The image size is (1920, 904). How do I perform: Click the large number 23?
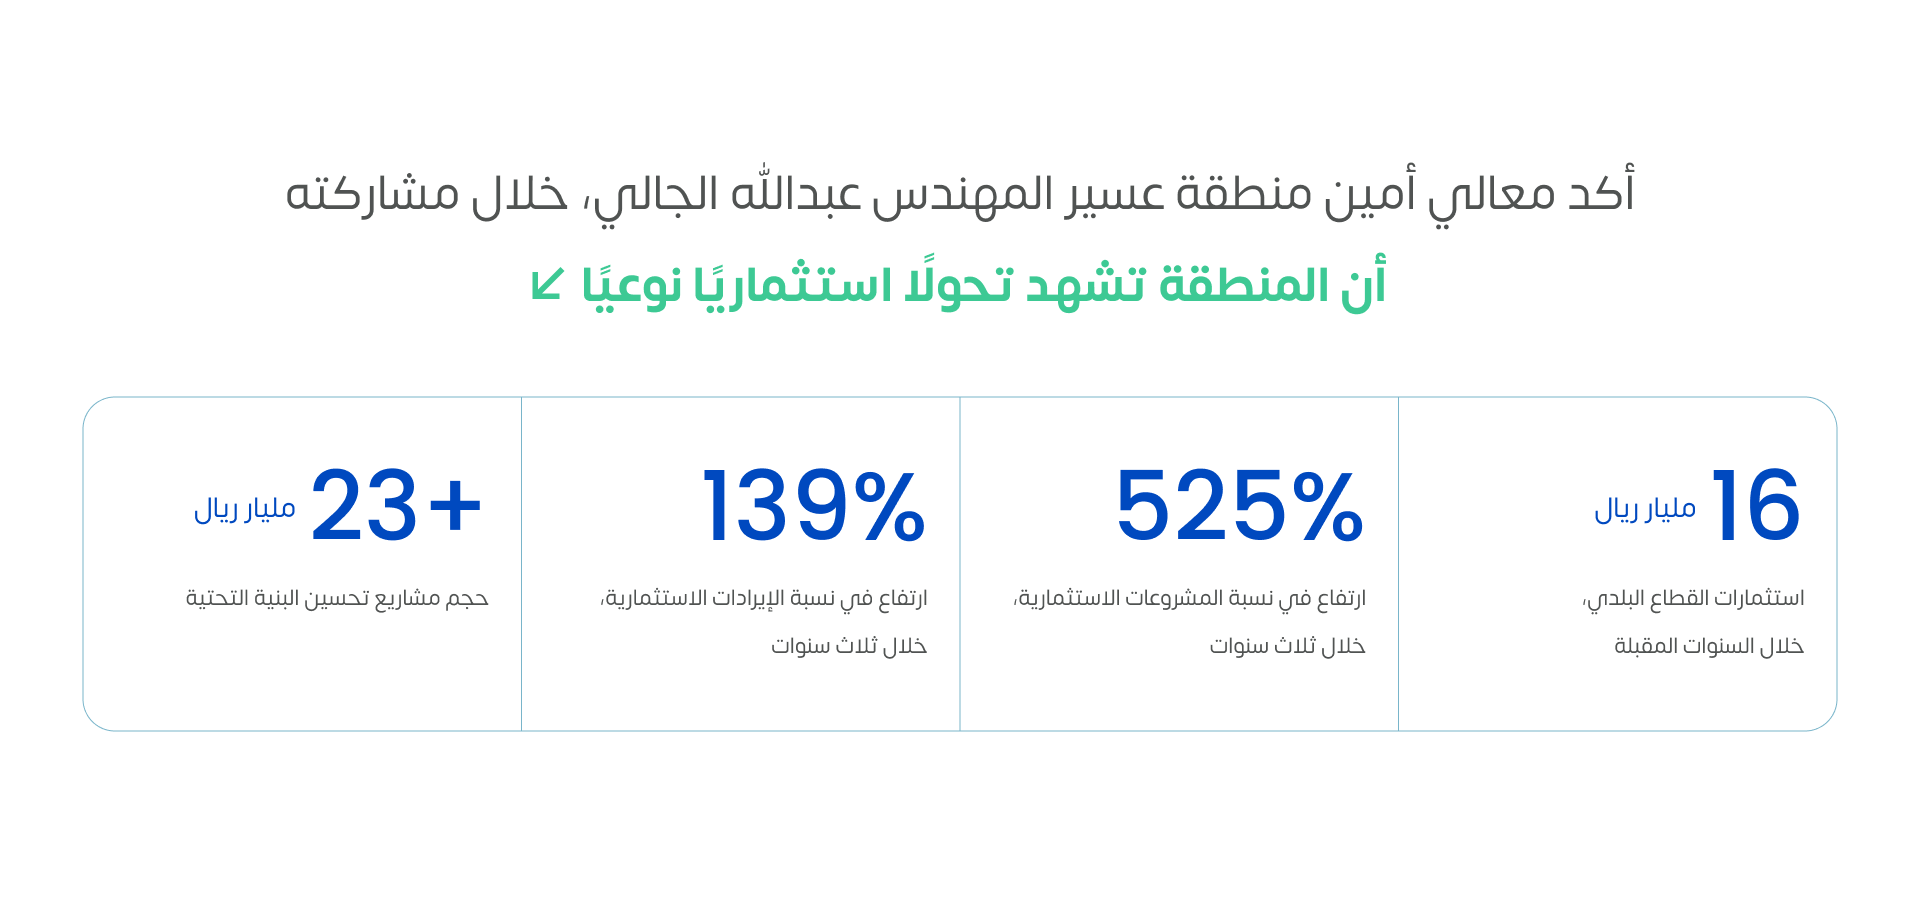[x=364, y=506]
